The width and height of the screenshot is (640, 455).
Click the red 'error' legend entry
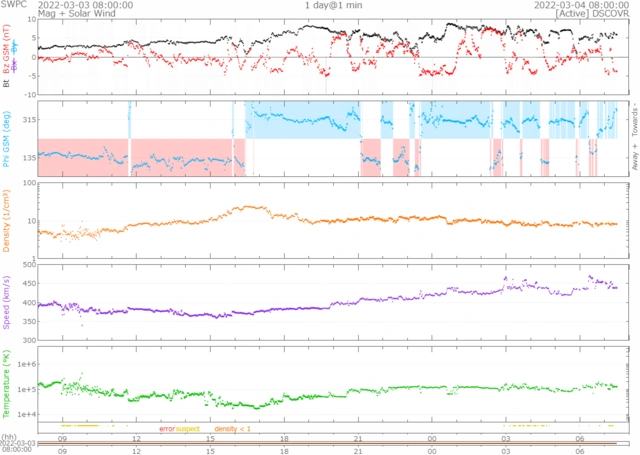(x=166, y=429)
